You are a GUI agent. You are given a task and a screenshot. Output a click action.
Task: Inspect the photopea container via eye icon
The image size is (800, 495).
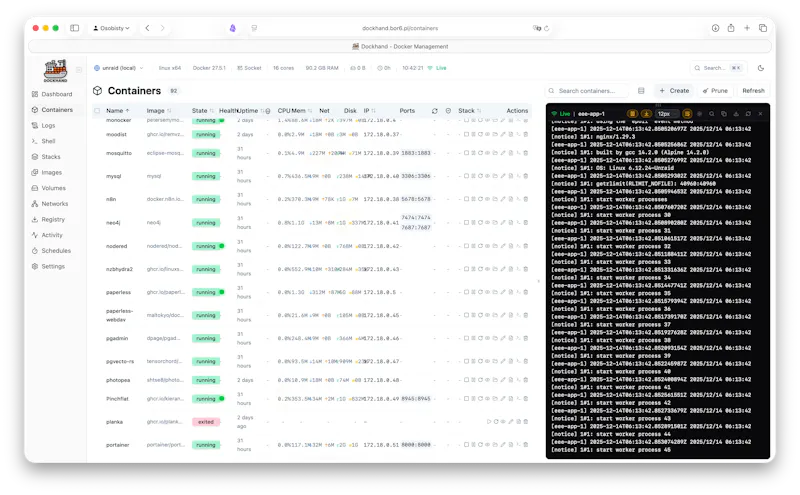pyautogui.click(x=487, y=380)
